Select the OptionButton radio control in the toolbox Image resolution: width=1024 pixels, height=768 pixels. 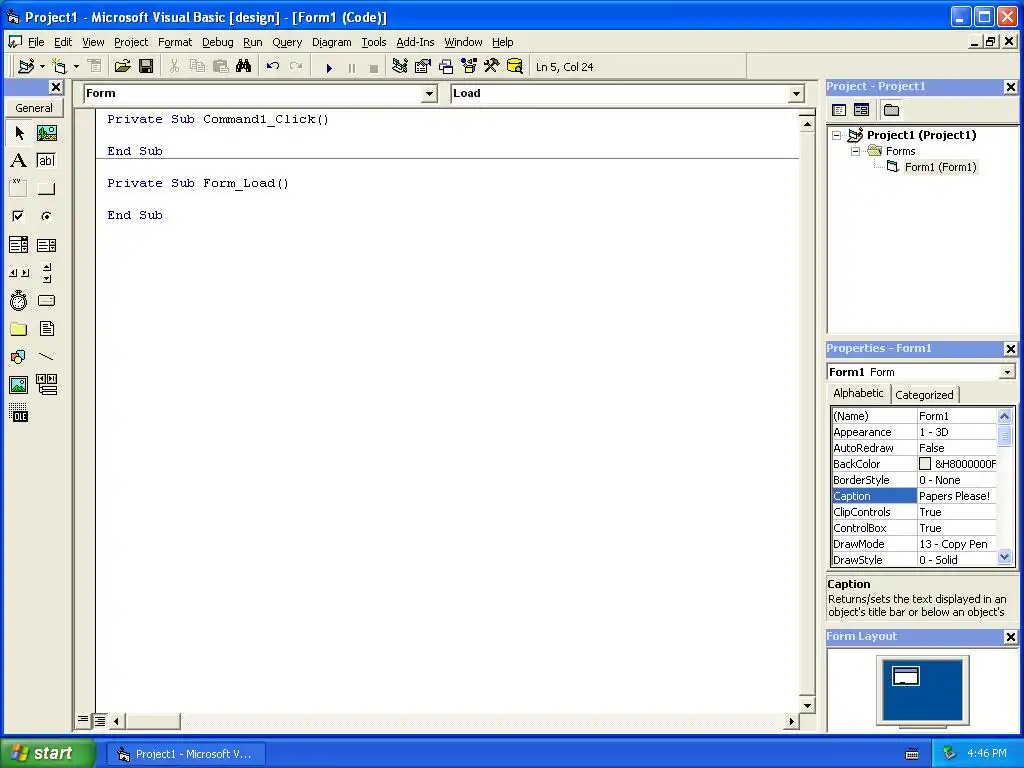click(46, 216)
